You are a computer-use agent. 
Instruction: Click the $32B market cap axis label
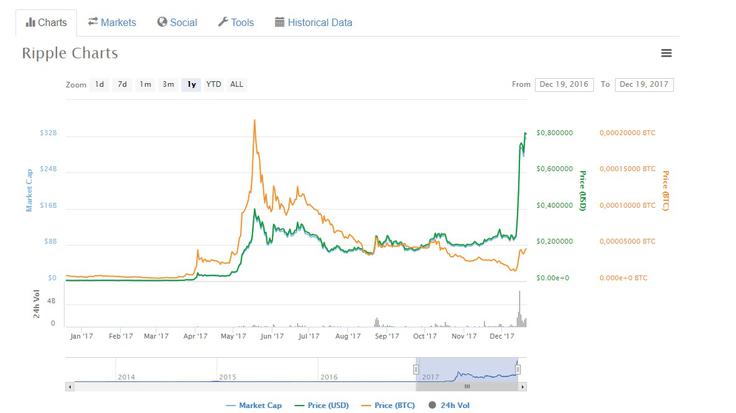point(48,133)
